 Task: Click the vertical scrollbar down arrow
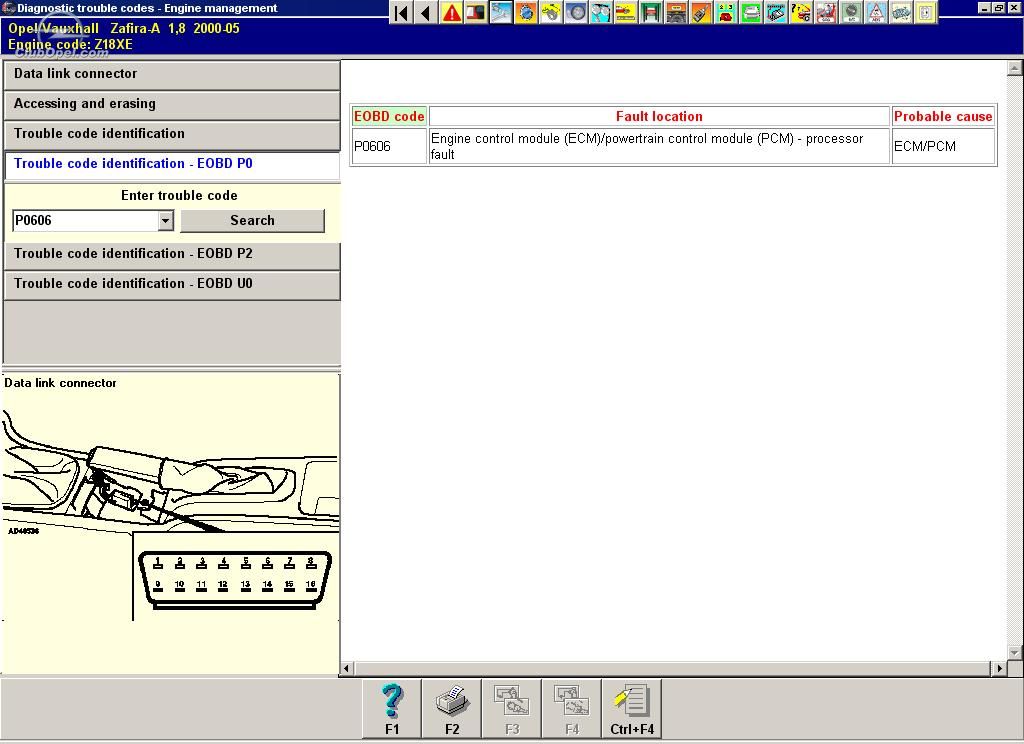click(1015, 652)
